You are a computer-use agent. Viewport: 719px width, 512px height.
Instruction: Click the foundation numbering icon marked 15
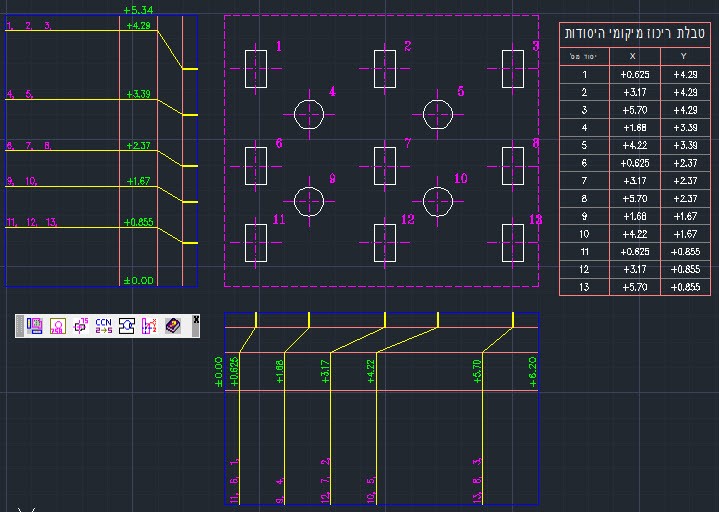coord(81,326)
